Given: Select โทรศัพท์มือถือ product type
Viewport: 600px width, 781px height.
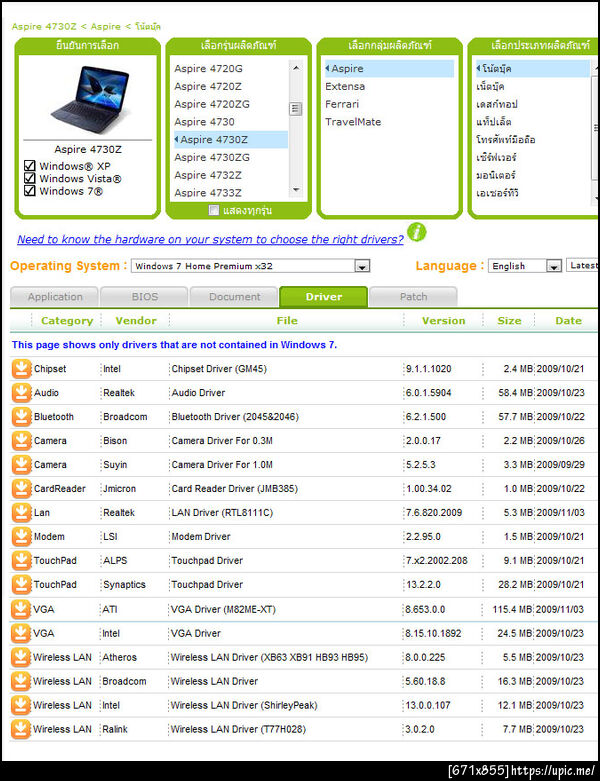Looking at the screenshot, I should coord(506,140).
